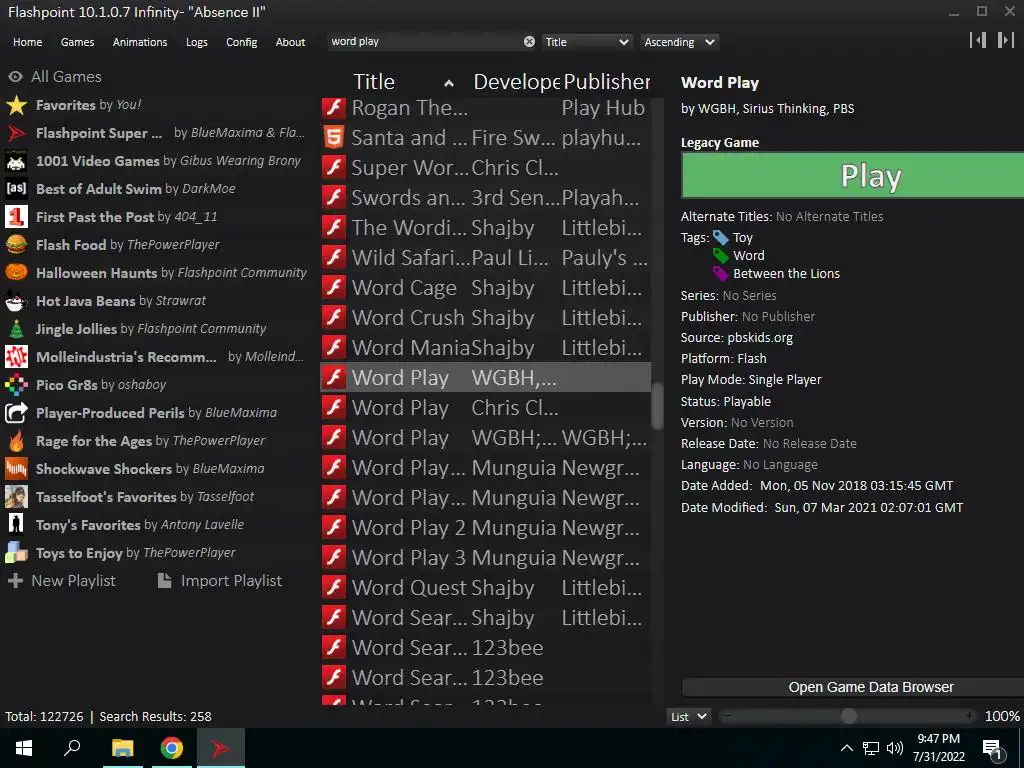Click Molleindustria's Recommendations icon

16,357
